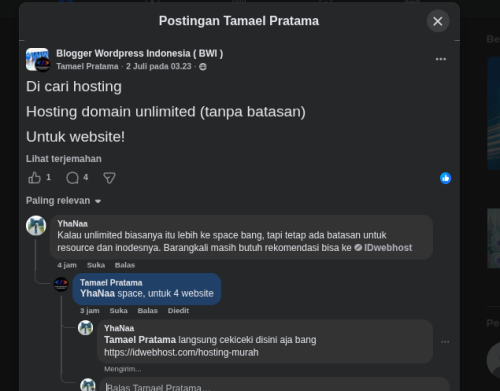Open options dots beside YhaNaa's reply

pos(445,342)
